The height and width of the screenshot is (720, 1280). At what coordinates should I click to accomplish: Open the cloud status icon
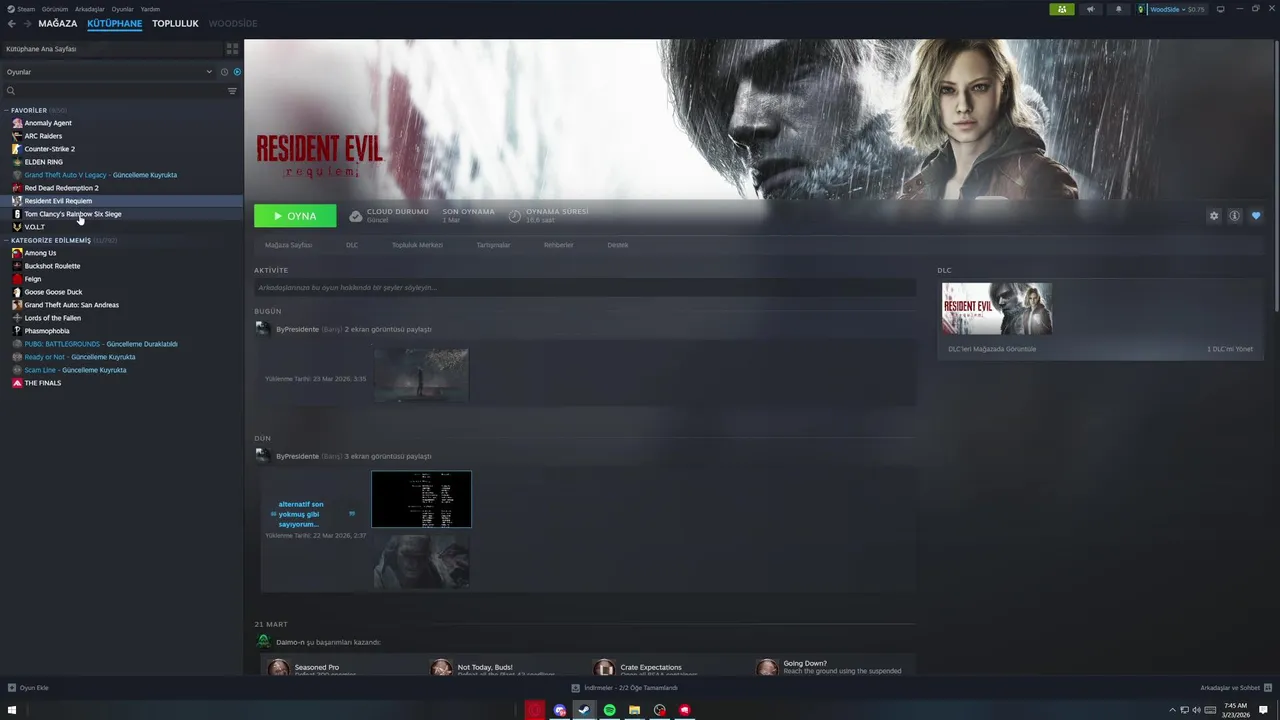point(356,216)
